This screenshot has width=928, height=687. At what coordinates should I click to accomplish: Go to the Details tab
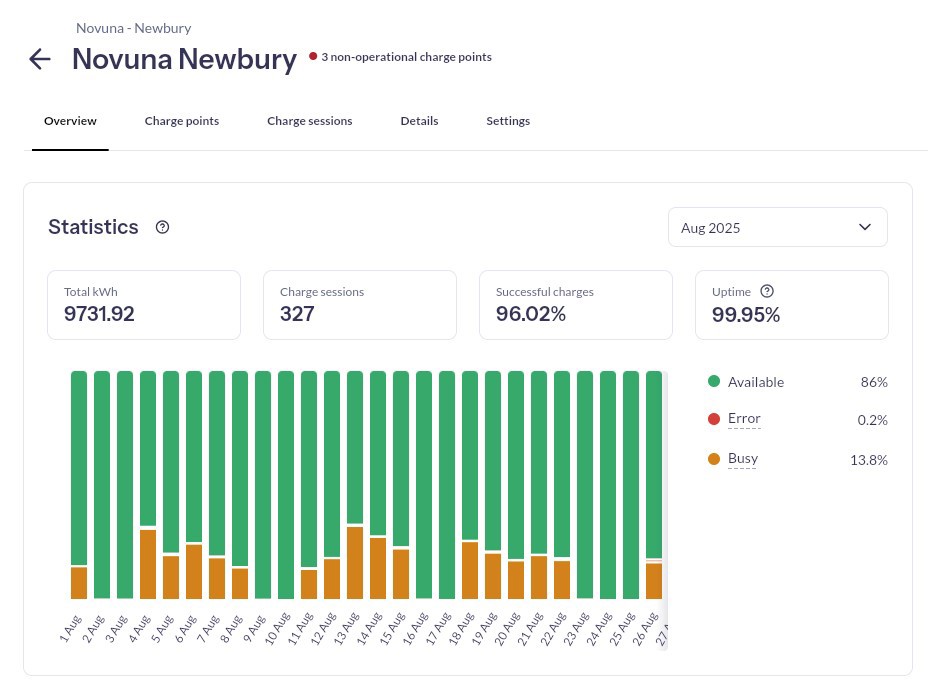pyautogui.click(x=419, y=121)
